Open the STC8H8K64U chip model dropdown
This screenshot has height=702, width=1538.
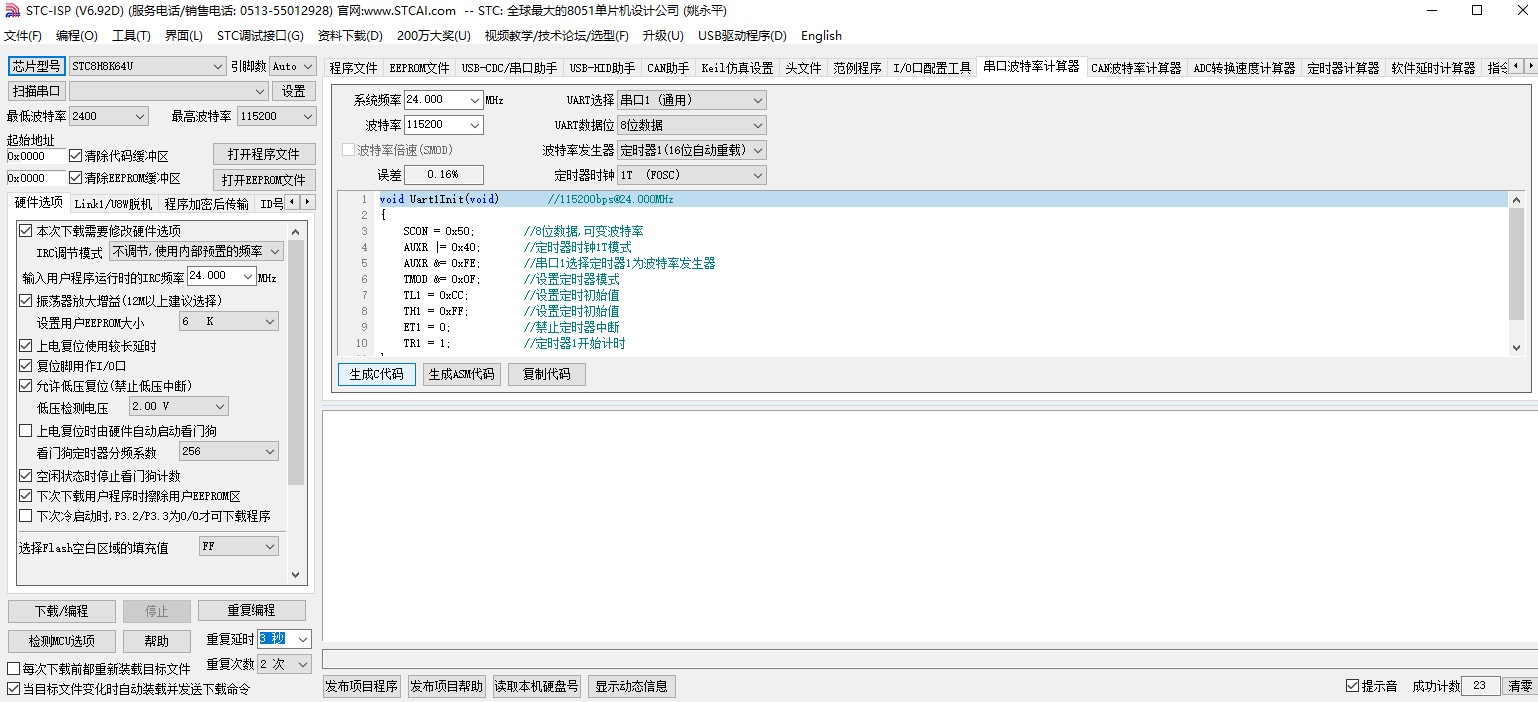[147, 66]
